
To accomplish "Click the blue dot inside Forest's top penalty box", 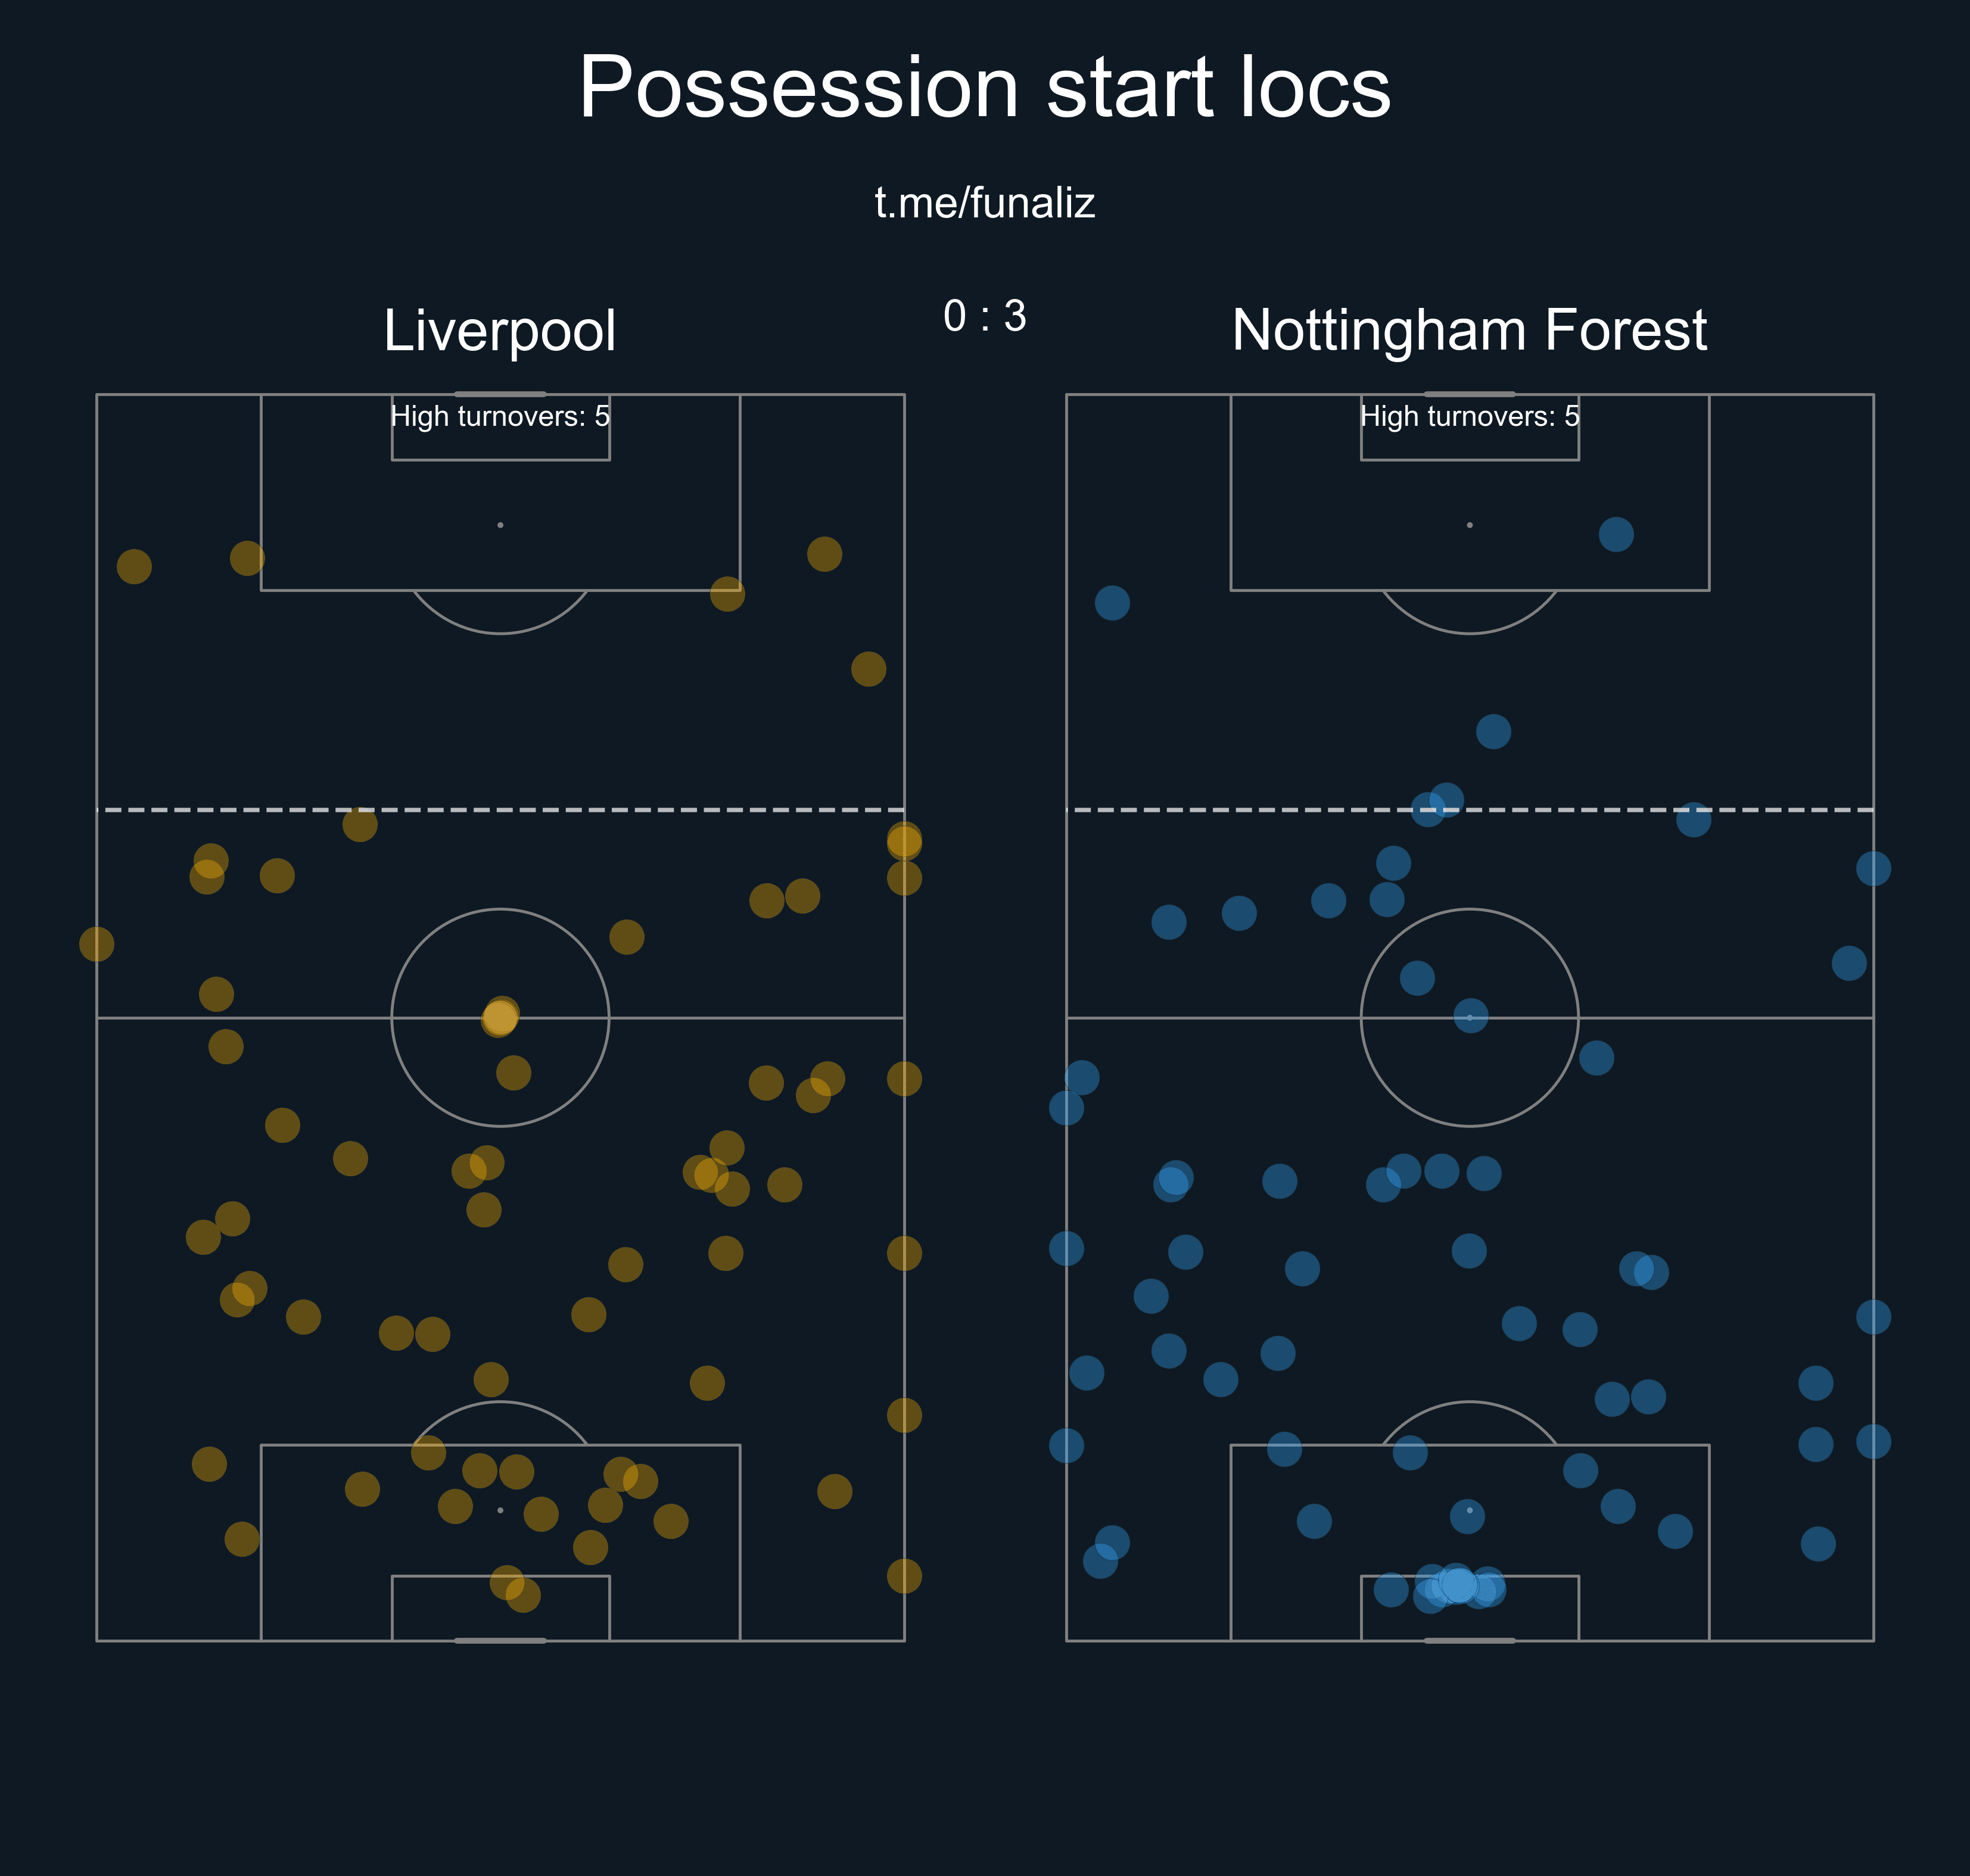I will (x=1616, y=534).
